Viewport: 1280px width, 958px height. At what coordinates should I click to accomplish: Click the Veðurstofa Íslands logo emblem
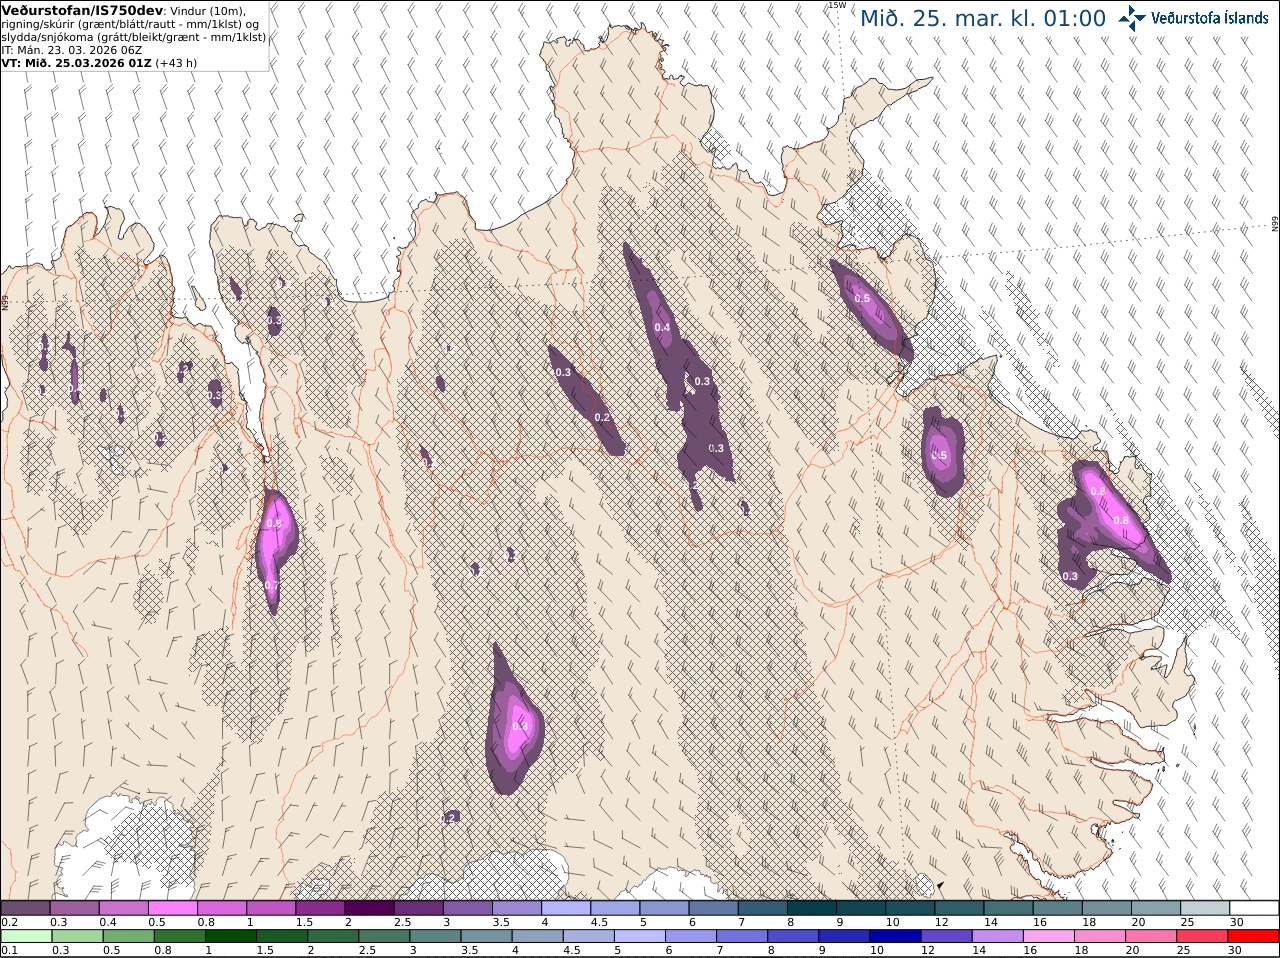1133,17
